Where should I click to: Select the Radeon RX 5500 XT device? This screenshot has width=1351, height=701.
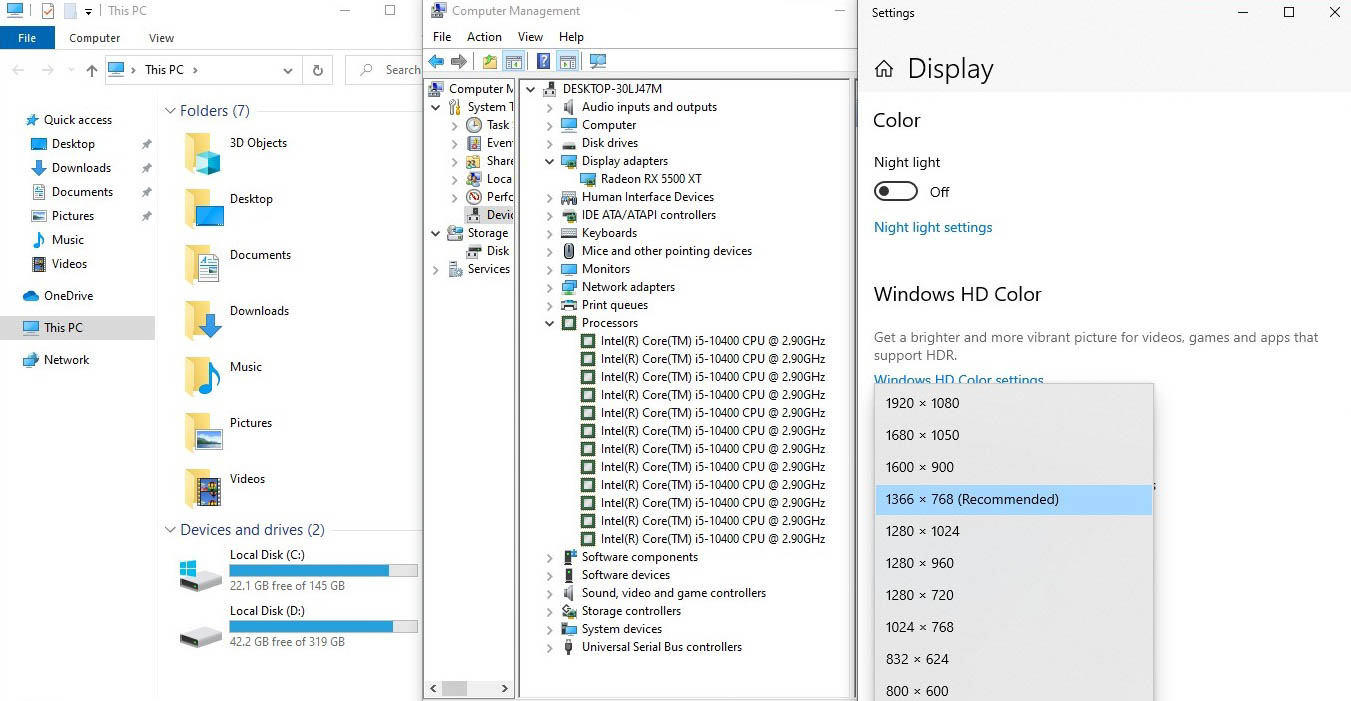650,179
